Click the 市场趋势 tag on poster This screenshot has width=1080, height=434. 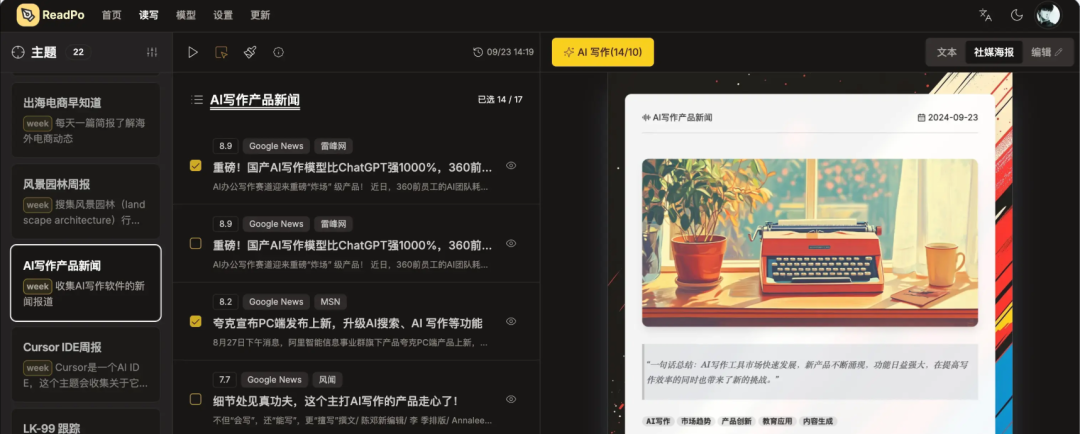click(x=696, y=422)
